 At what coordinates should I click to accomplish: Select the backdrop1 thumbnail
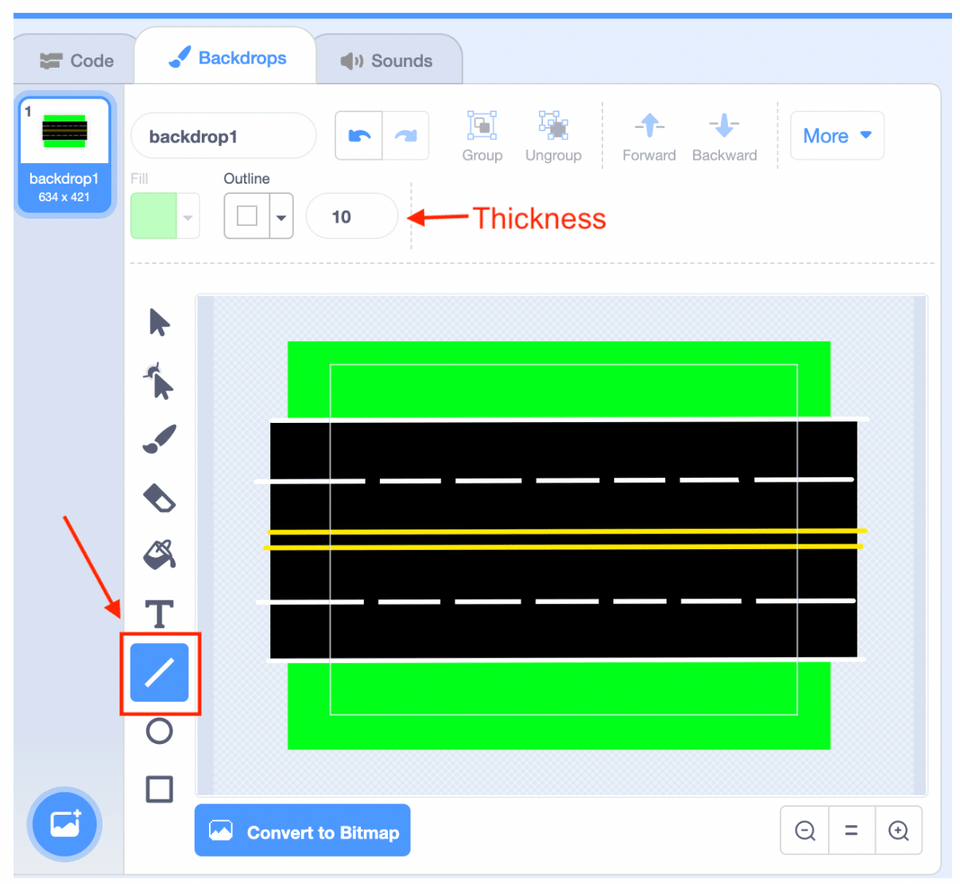(x=64, y=154)
